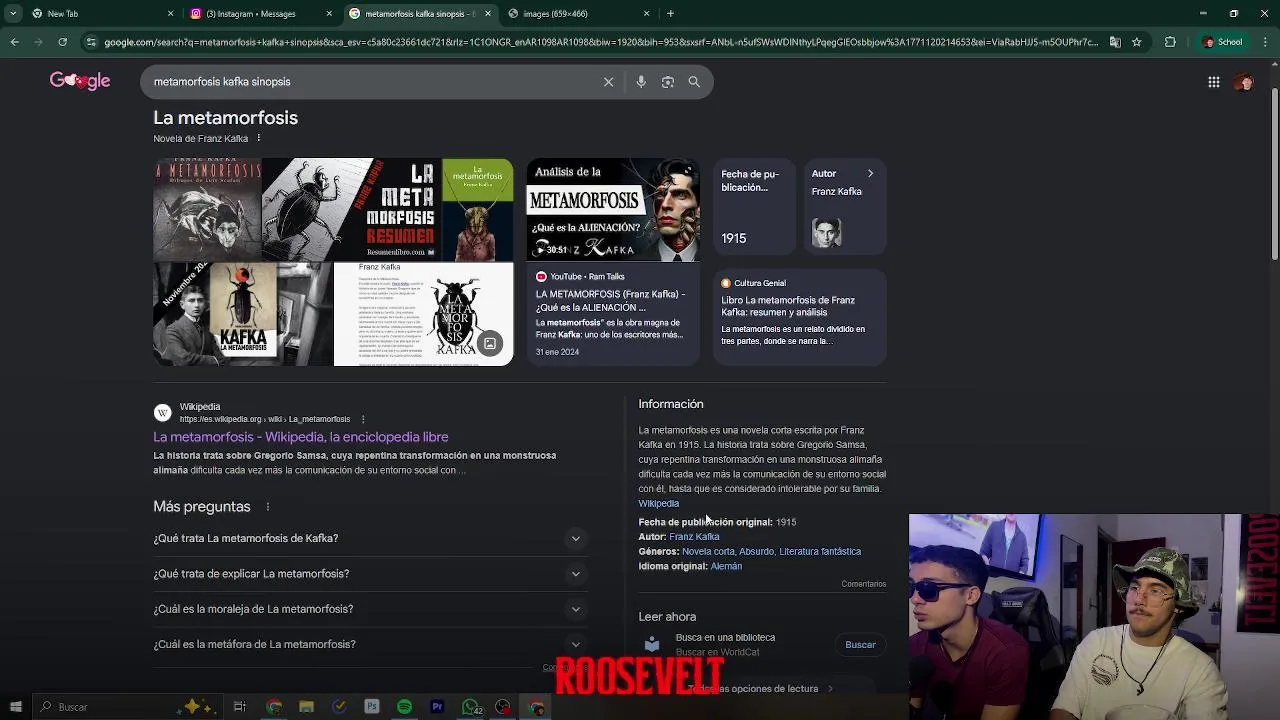Viewport: 1280px width, 720px height.
Task: Open the A Metamorfosis book cover image
Action: [x=207, y=209]
